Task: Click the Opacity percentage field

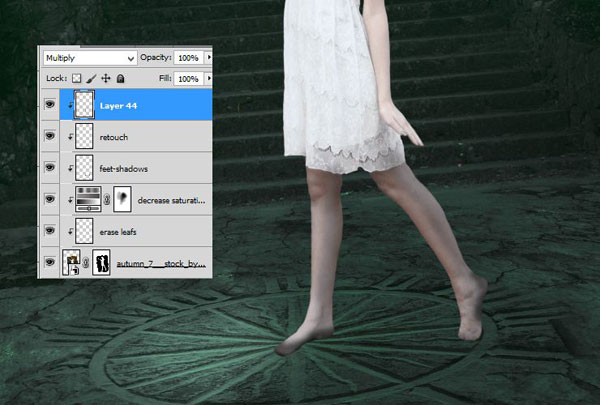Action: (x=189, y=58)
